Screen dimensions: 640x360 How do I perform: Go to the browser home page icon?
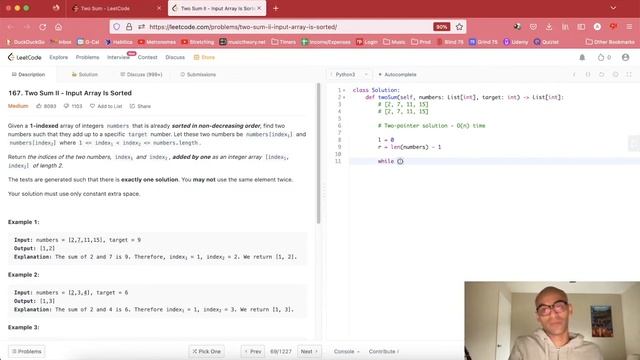(x=58, y=27)
